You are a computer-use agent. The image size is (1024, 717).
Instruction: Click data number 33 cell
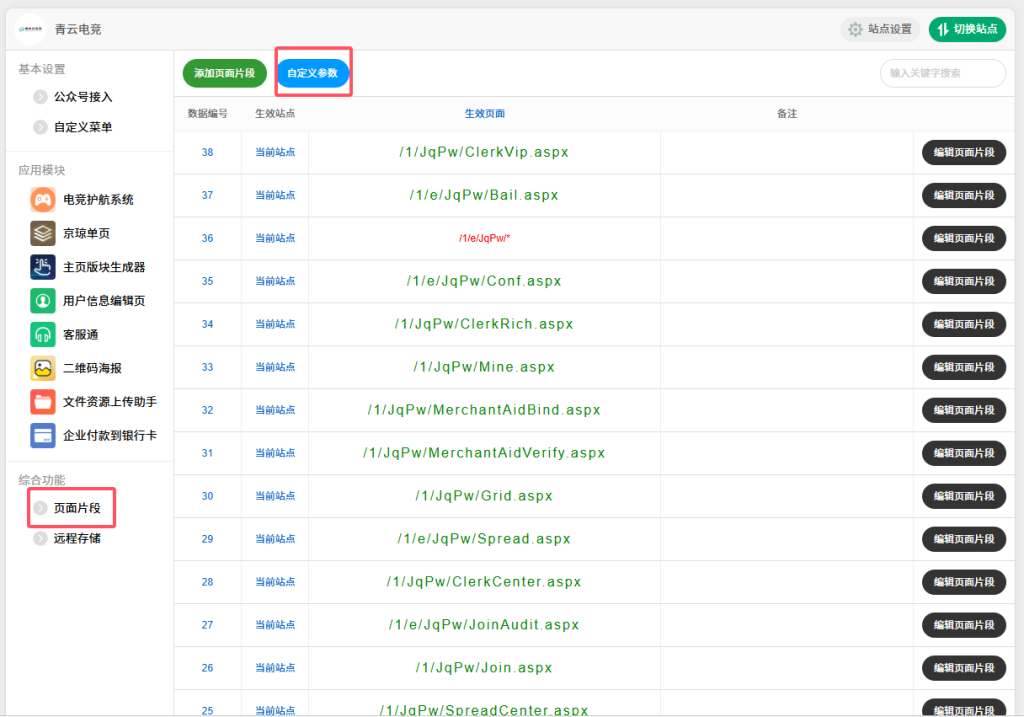click(208, 367)
